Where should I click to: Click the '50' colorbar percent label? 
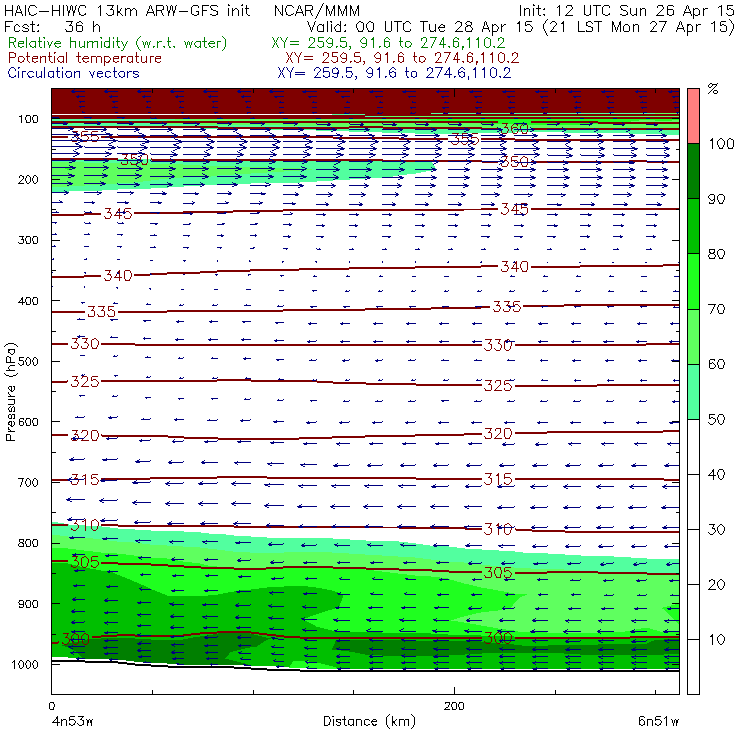tap(716, 420)
